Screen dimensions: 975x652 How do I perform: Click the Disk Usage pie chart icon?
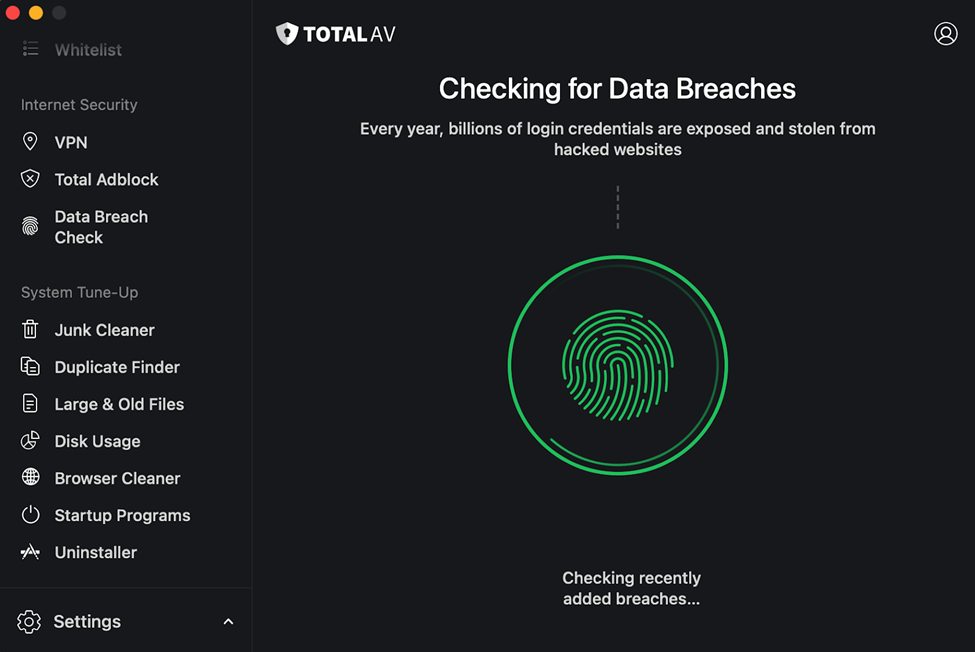tap(30, 441)
